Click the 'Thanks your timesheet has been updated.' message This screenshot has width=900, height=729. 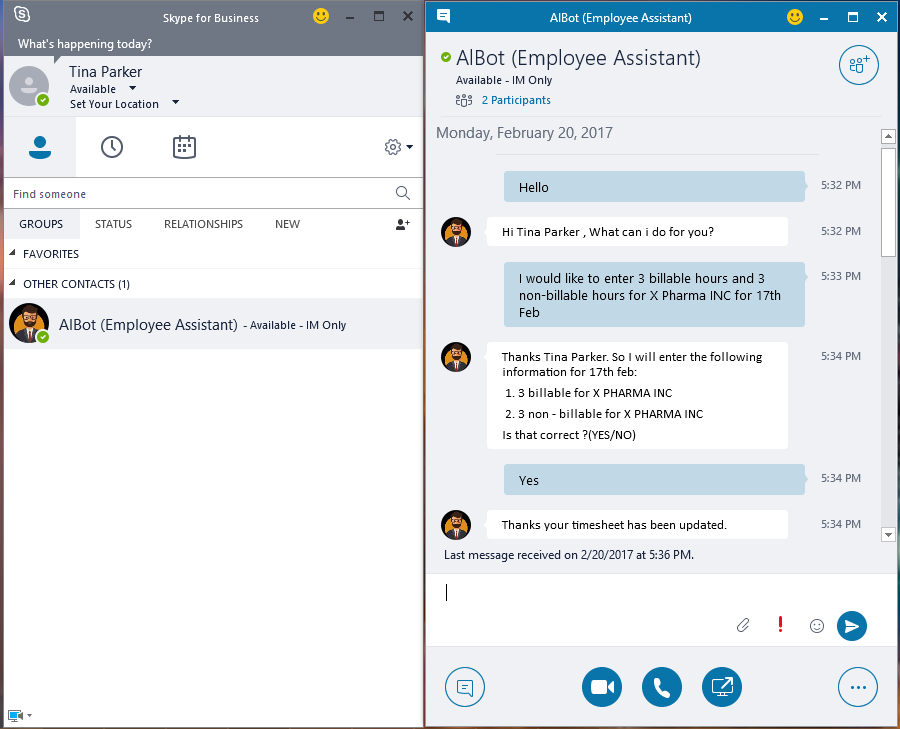(x=637, y=525)
